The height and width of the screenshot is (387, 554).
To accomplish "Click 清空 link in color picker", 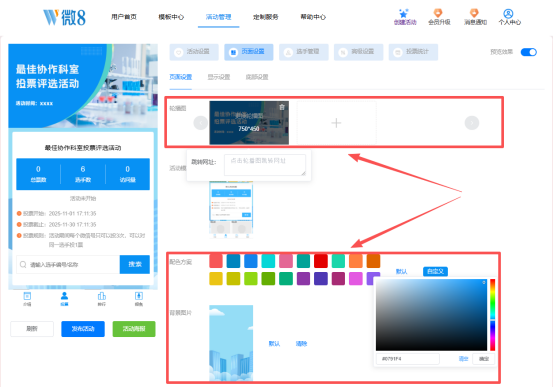I will (464, 359).
